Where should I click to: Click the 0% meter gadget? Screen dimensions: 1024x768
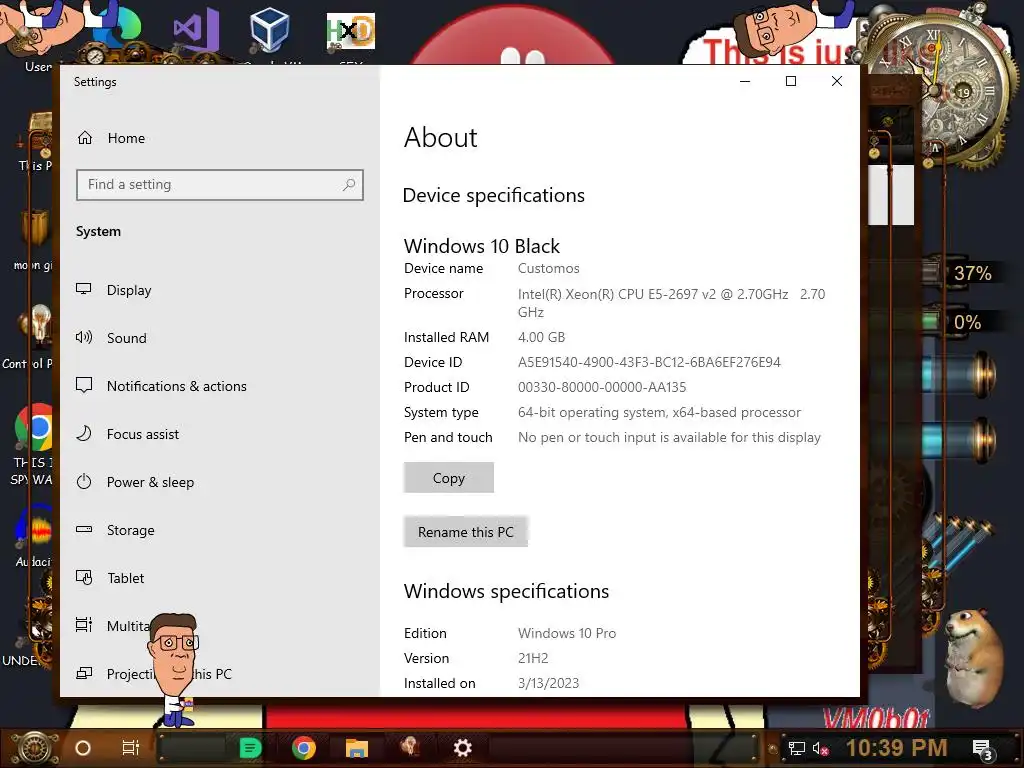pos(967,322)
